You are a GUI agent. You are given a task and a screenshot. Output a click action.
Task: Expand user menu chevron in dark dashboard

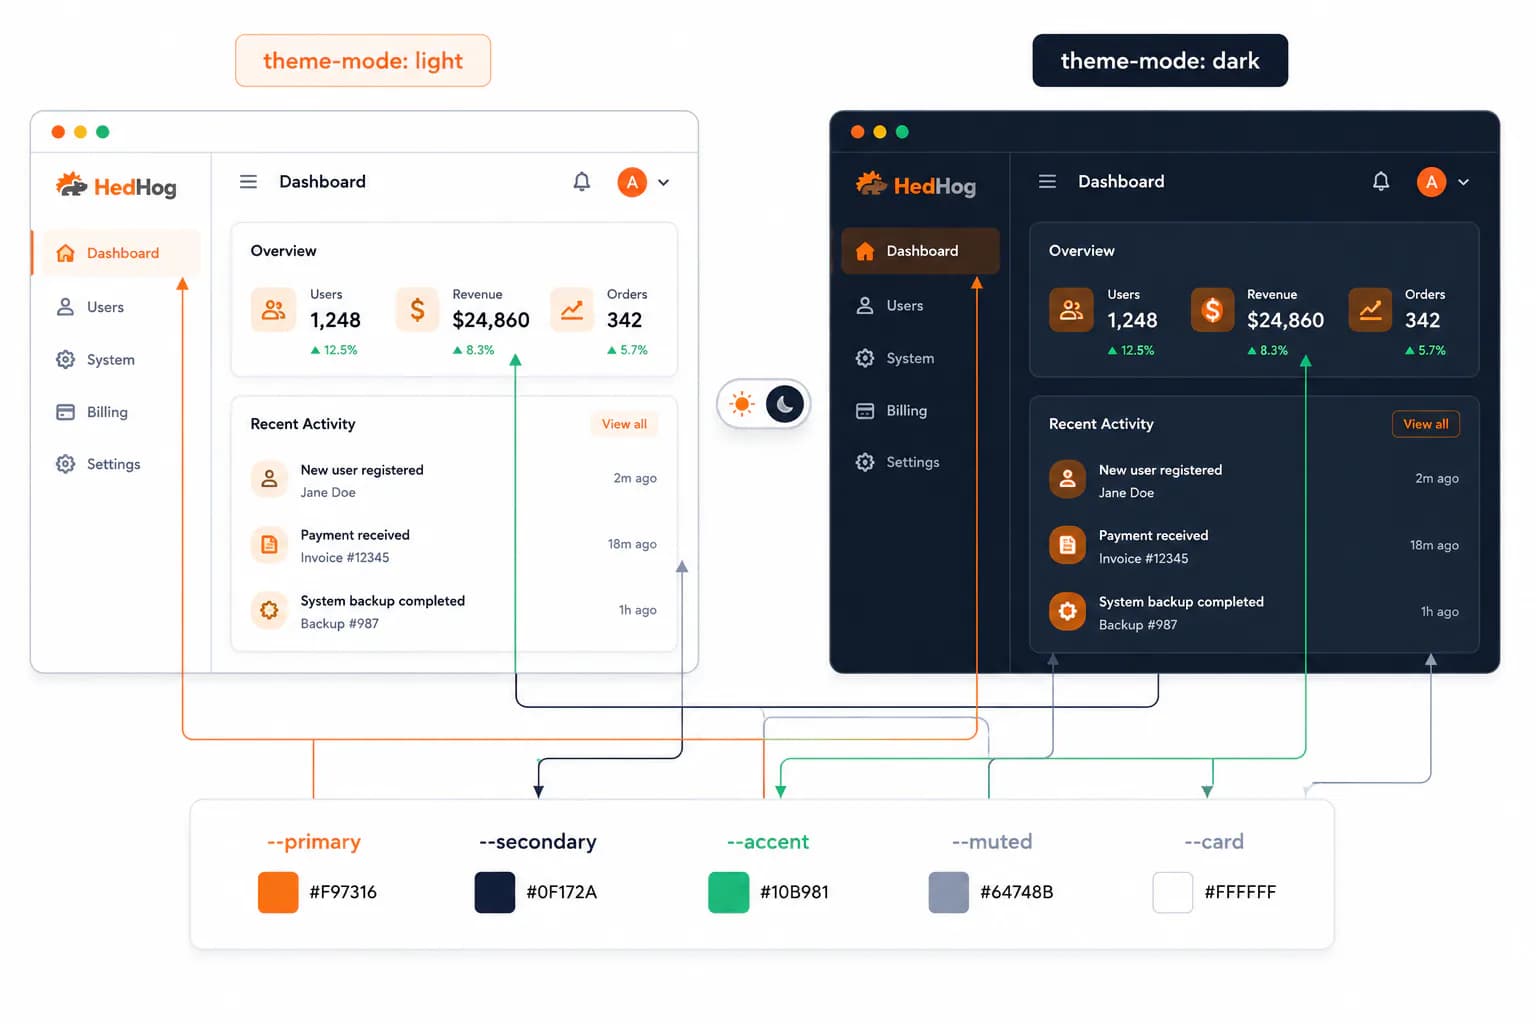tap(1464, 182)
